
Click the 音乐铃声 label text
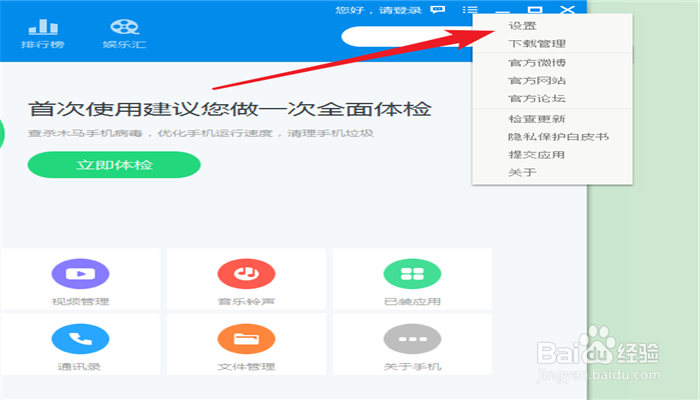click(246, 302)
